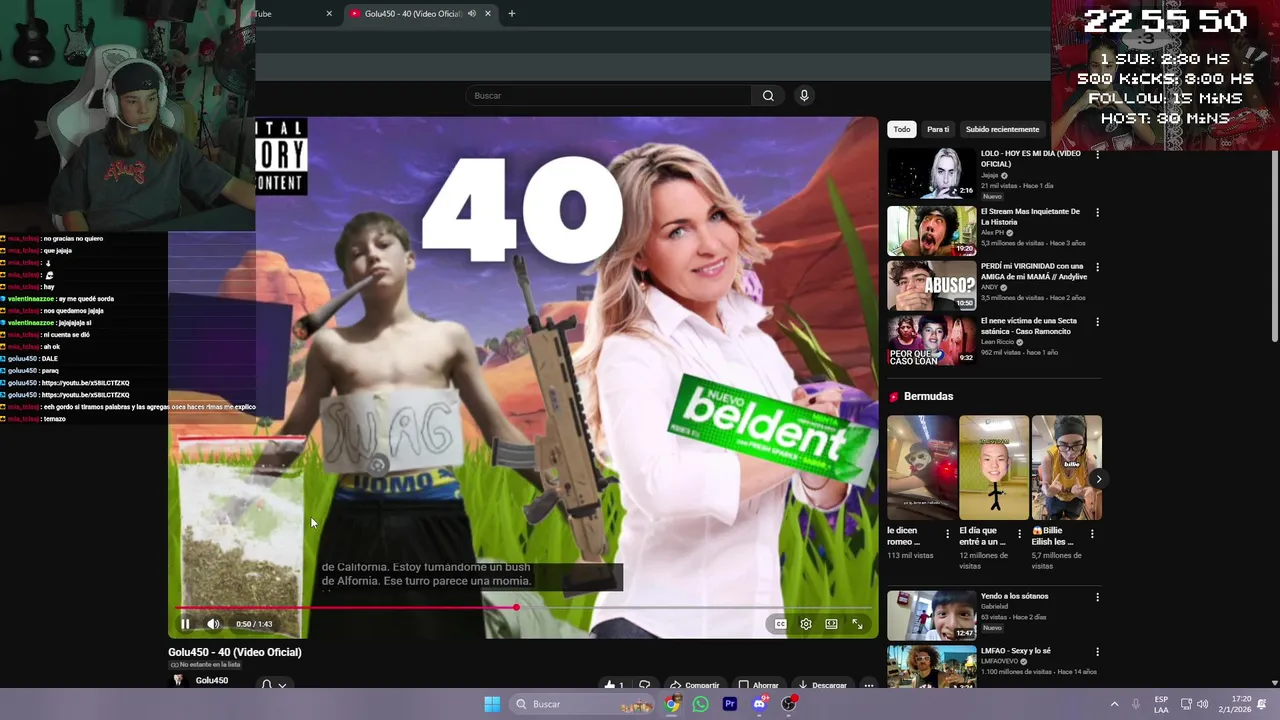The width and height of the screenshot is (1280, 720).
Task: Open OBS Studio from the taskbar
Action: point(789,704)
